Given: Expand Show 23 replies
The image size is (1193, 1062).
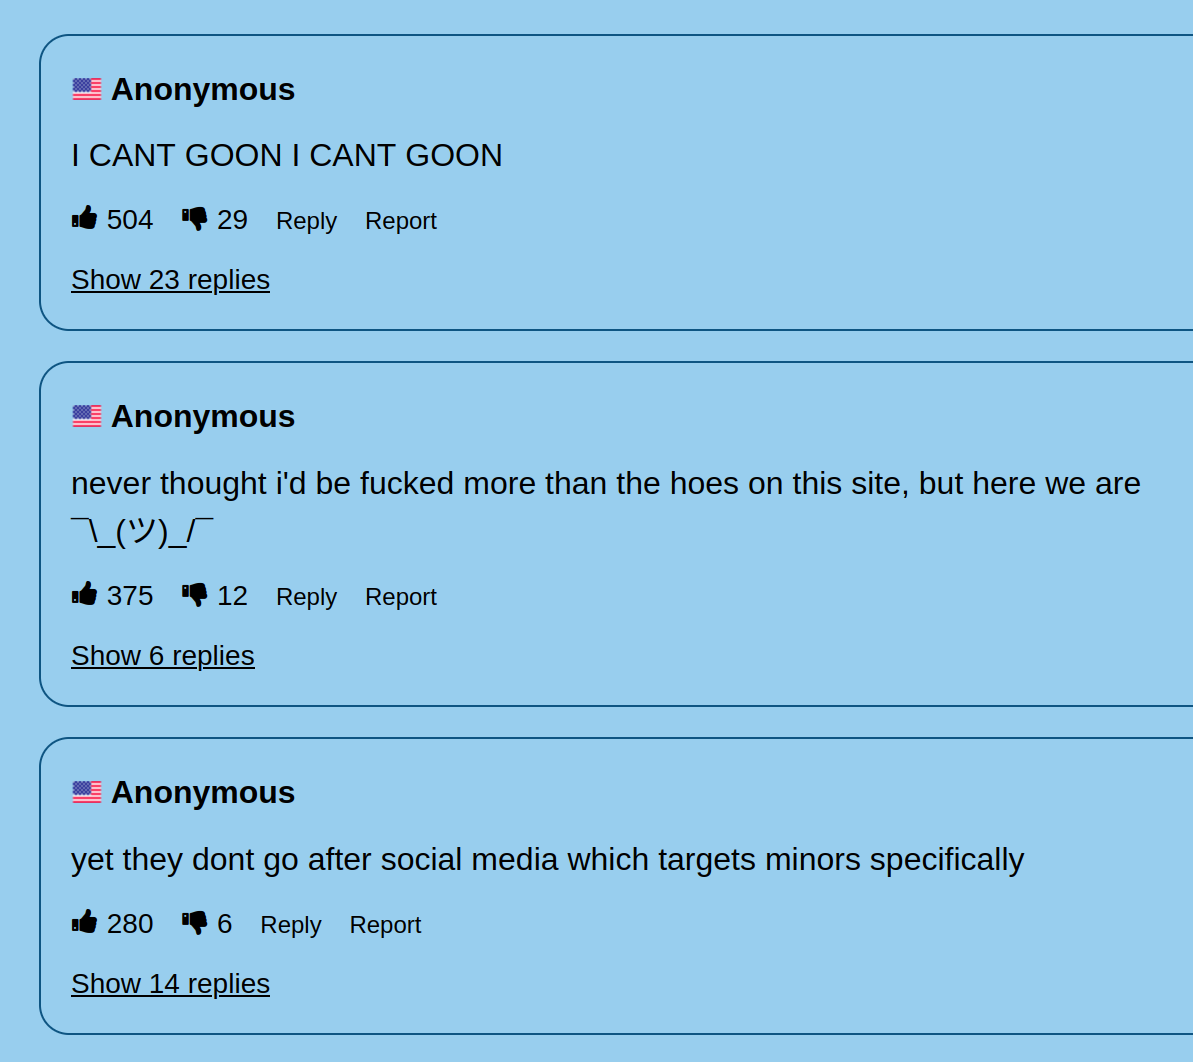Looking at the screenshot, I should coord(170,280).
